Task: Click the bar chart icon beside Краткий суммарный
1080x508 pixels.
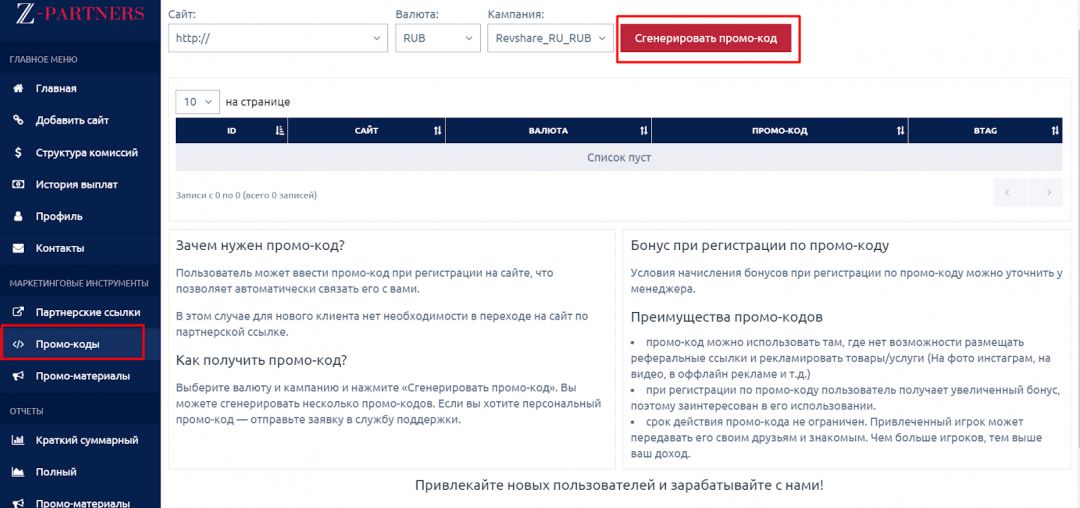Action: coord(19,440)
